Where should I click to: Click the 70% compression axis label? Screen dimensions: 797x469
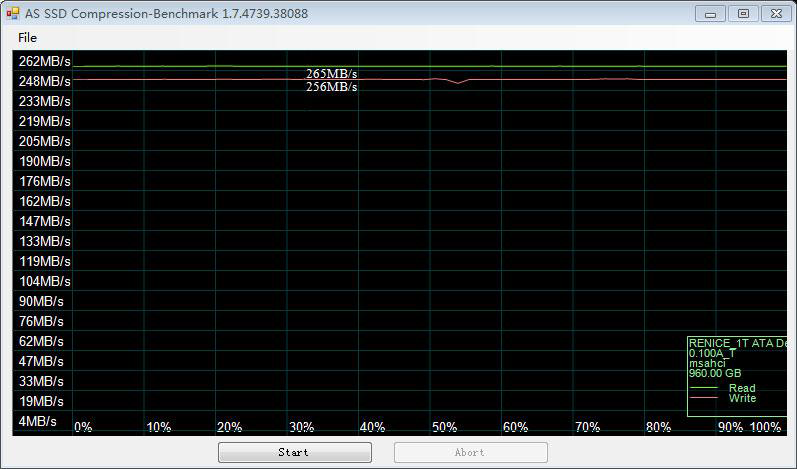(588, 427)
